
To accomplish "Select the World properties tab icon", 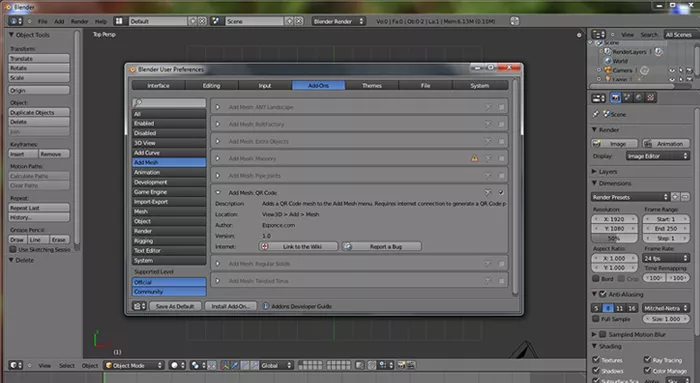I will click(639, 98).
